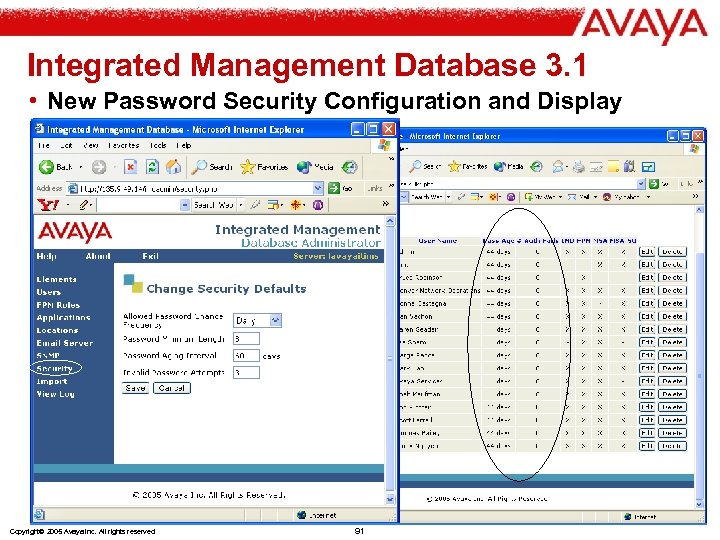Click the highlighter icon in front Yahoo toolbar
720x540 pixels.
coord(255,205)
